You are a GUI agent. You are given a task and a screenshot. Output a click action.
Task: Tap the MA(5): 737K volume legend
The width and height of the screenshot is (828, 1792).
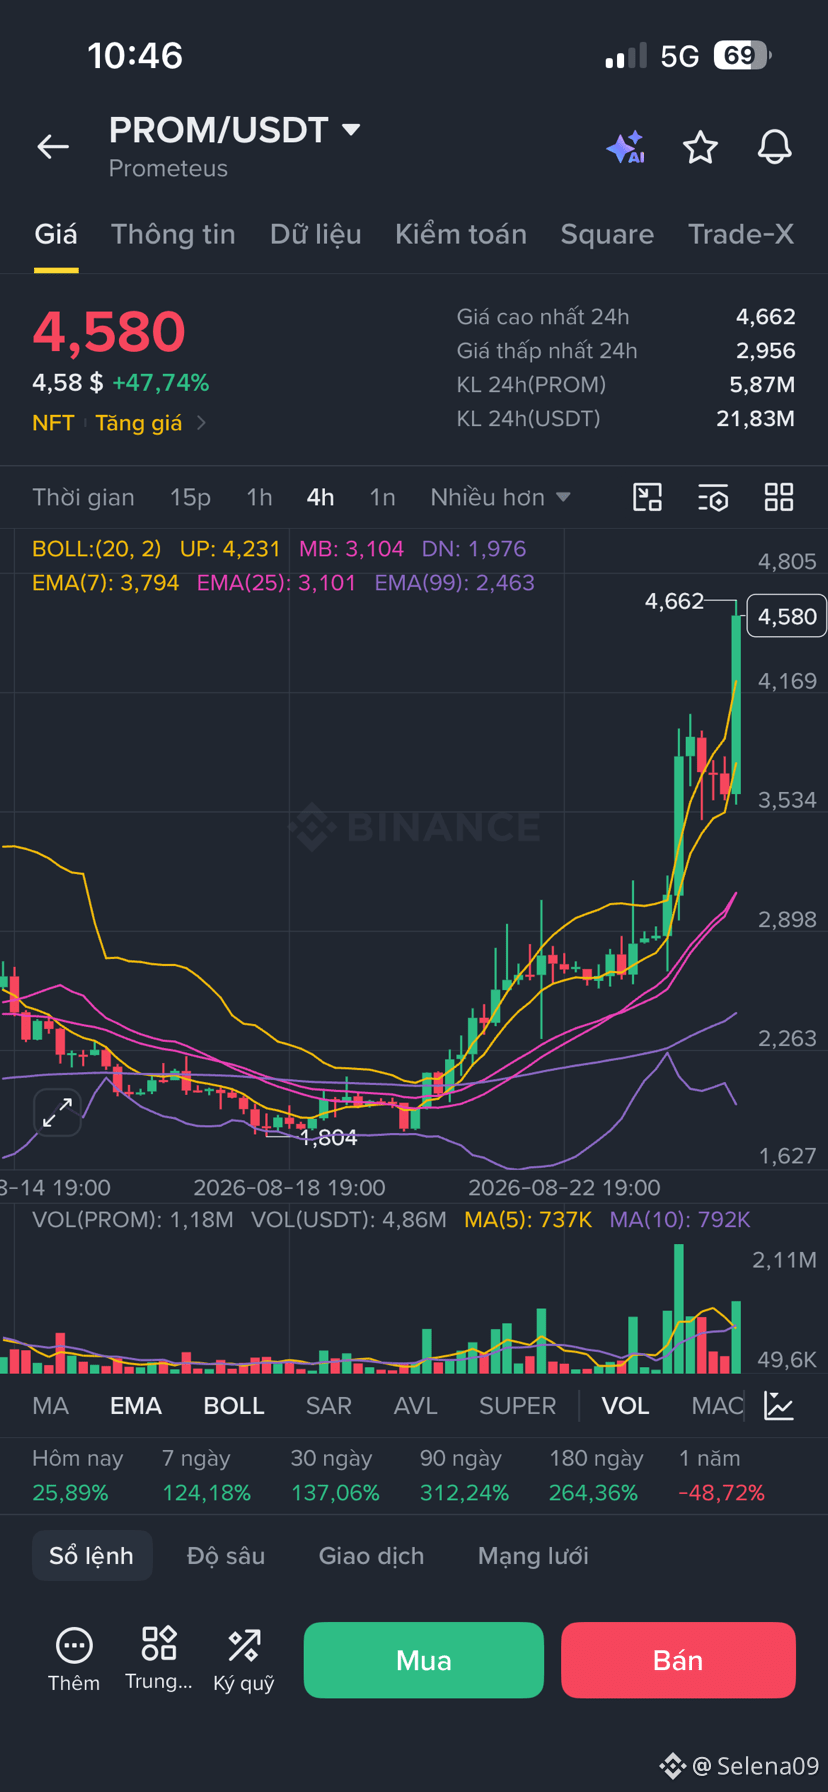tap(528, 1220)
